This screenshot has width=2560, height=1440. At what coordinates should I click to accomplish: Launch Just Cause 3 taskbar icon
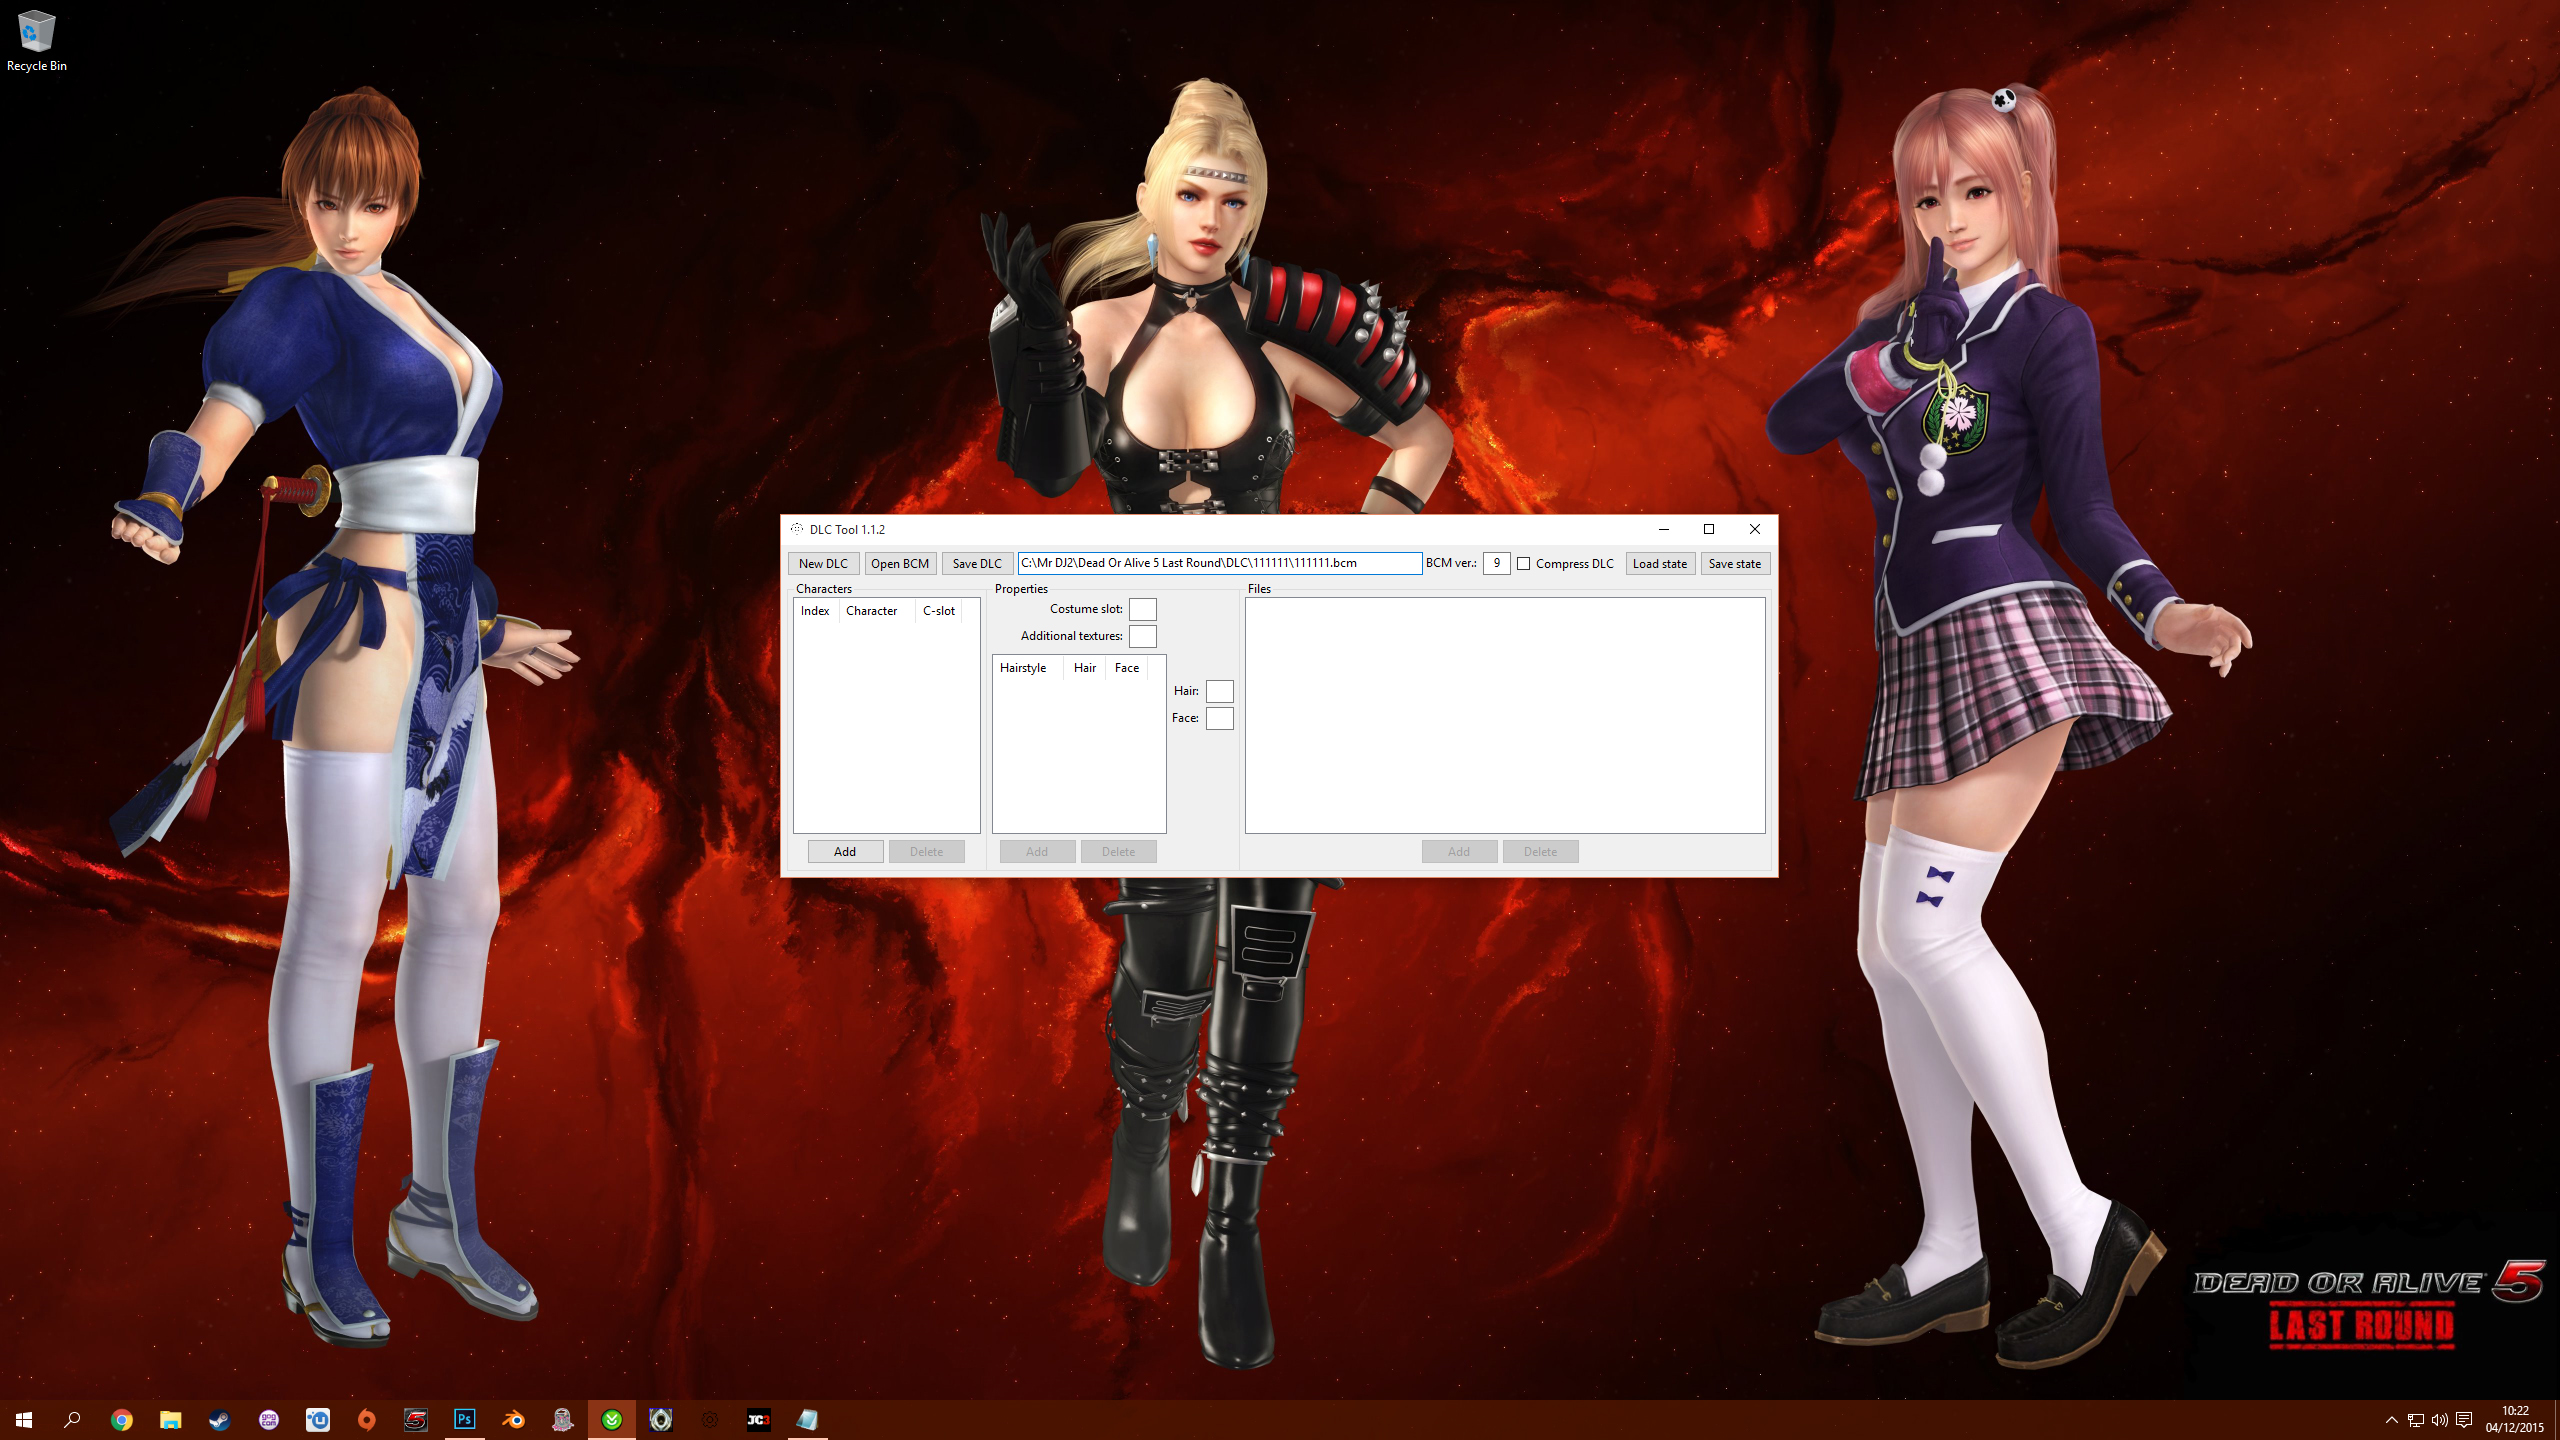click(x=758, y=1419)
